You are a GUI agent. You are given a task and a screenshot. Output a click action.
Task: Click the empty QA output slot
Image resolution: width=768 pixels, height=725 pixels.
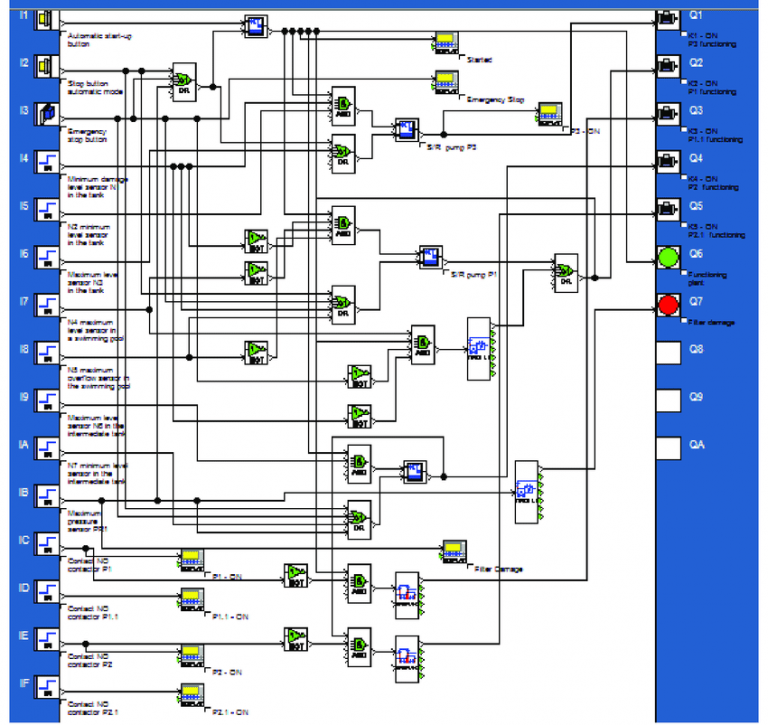pyautogui.click(x=668, y=446)
